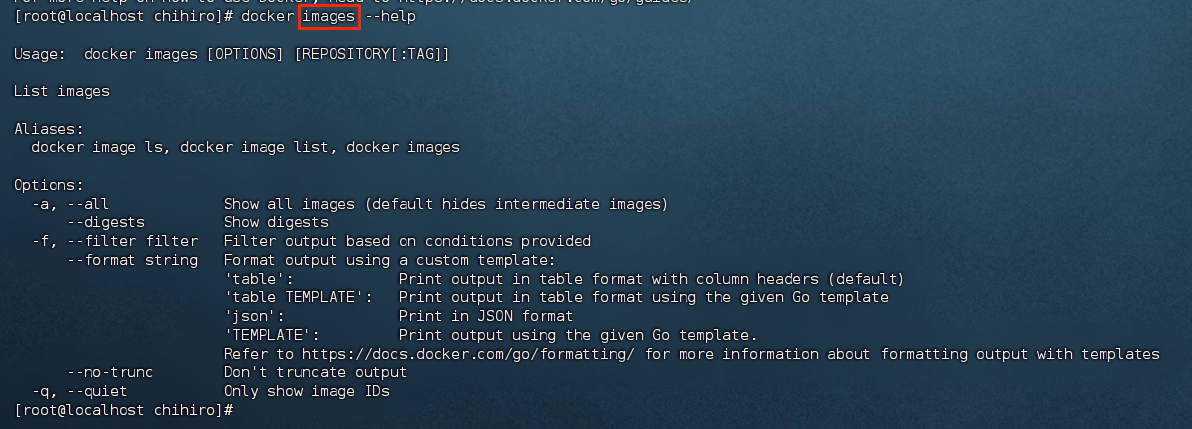Click the "-a, --all" option
The width and height of the screenshot is (1192, 429).
coord(70,204)
